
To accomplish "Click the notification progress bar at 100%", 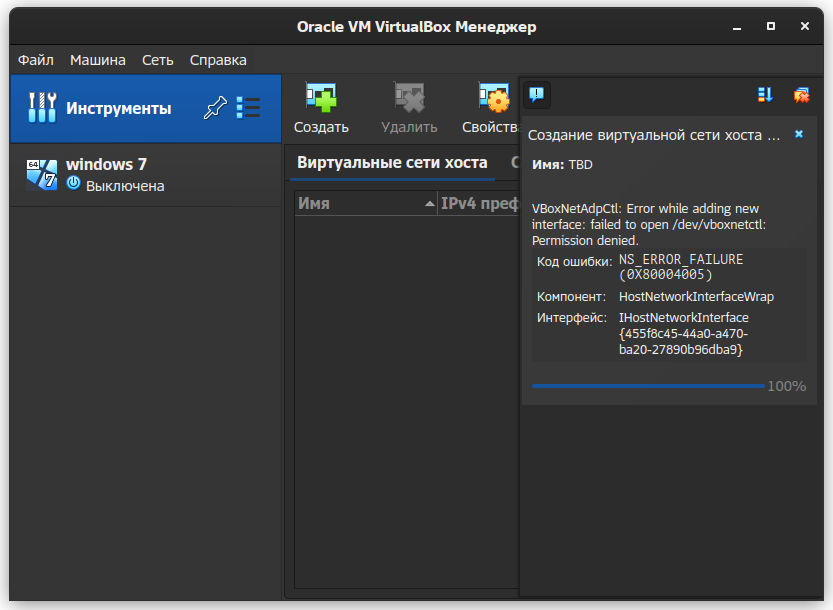I will 648,386.
